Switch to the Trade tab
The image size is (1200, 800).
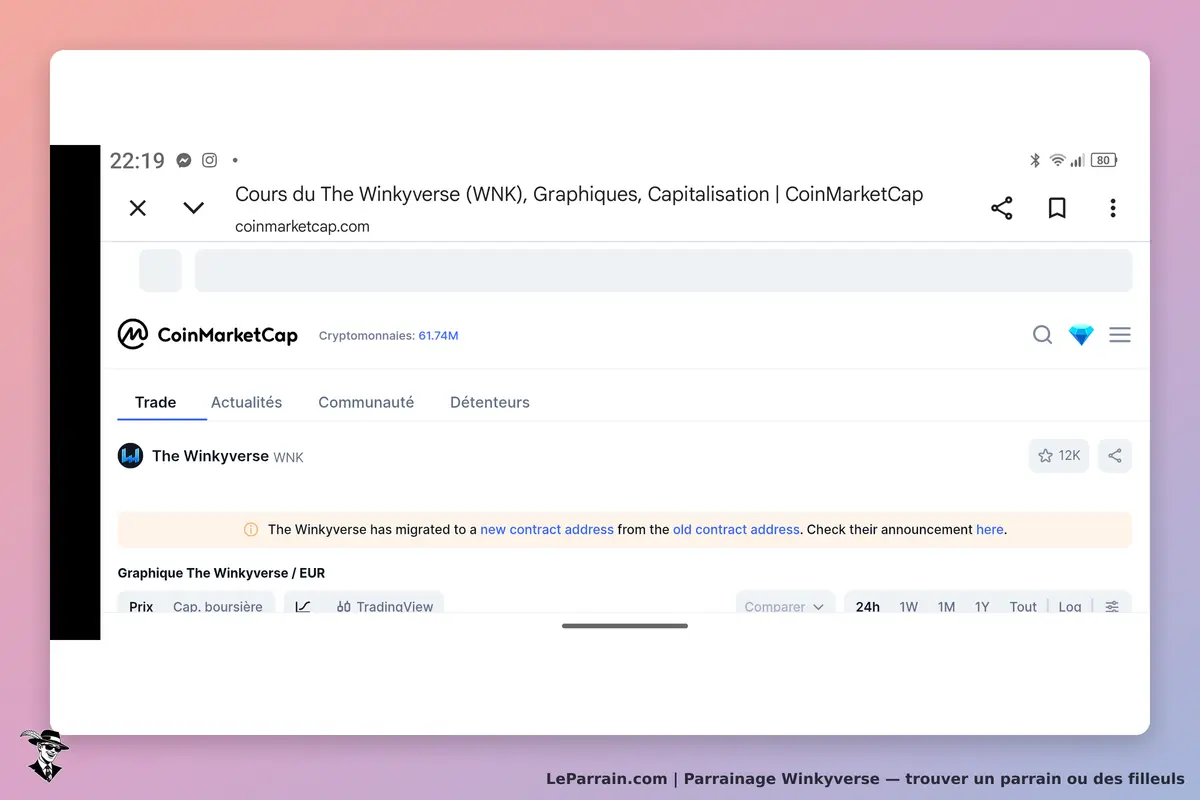pos(155,402)
